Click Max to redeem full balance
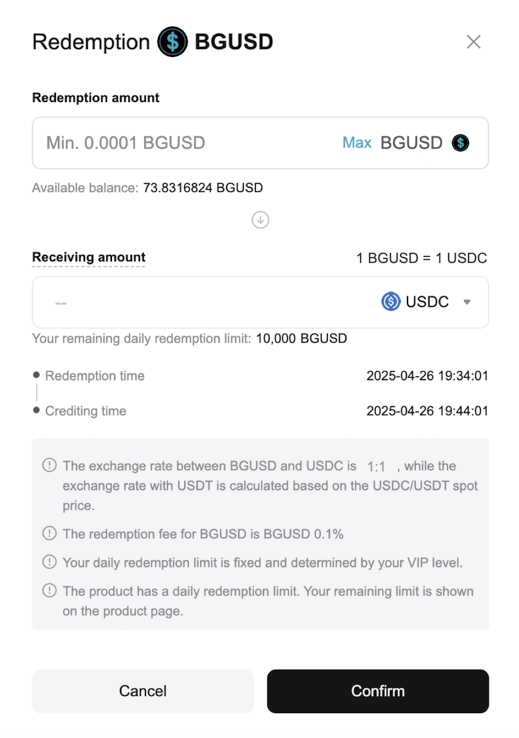Screen dimensions: 519x738 pos(357,143)
